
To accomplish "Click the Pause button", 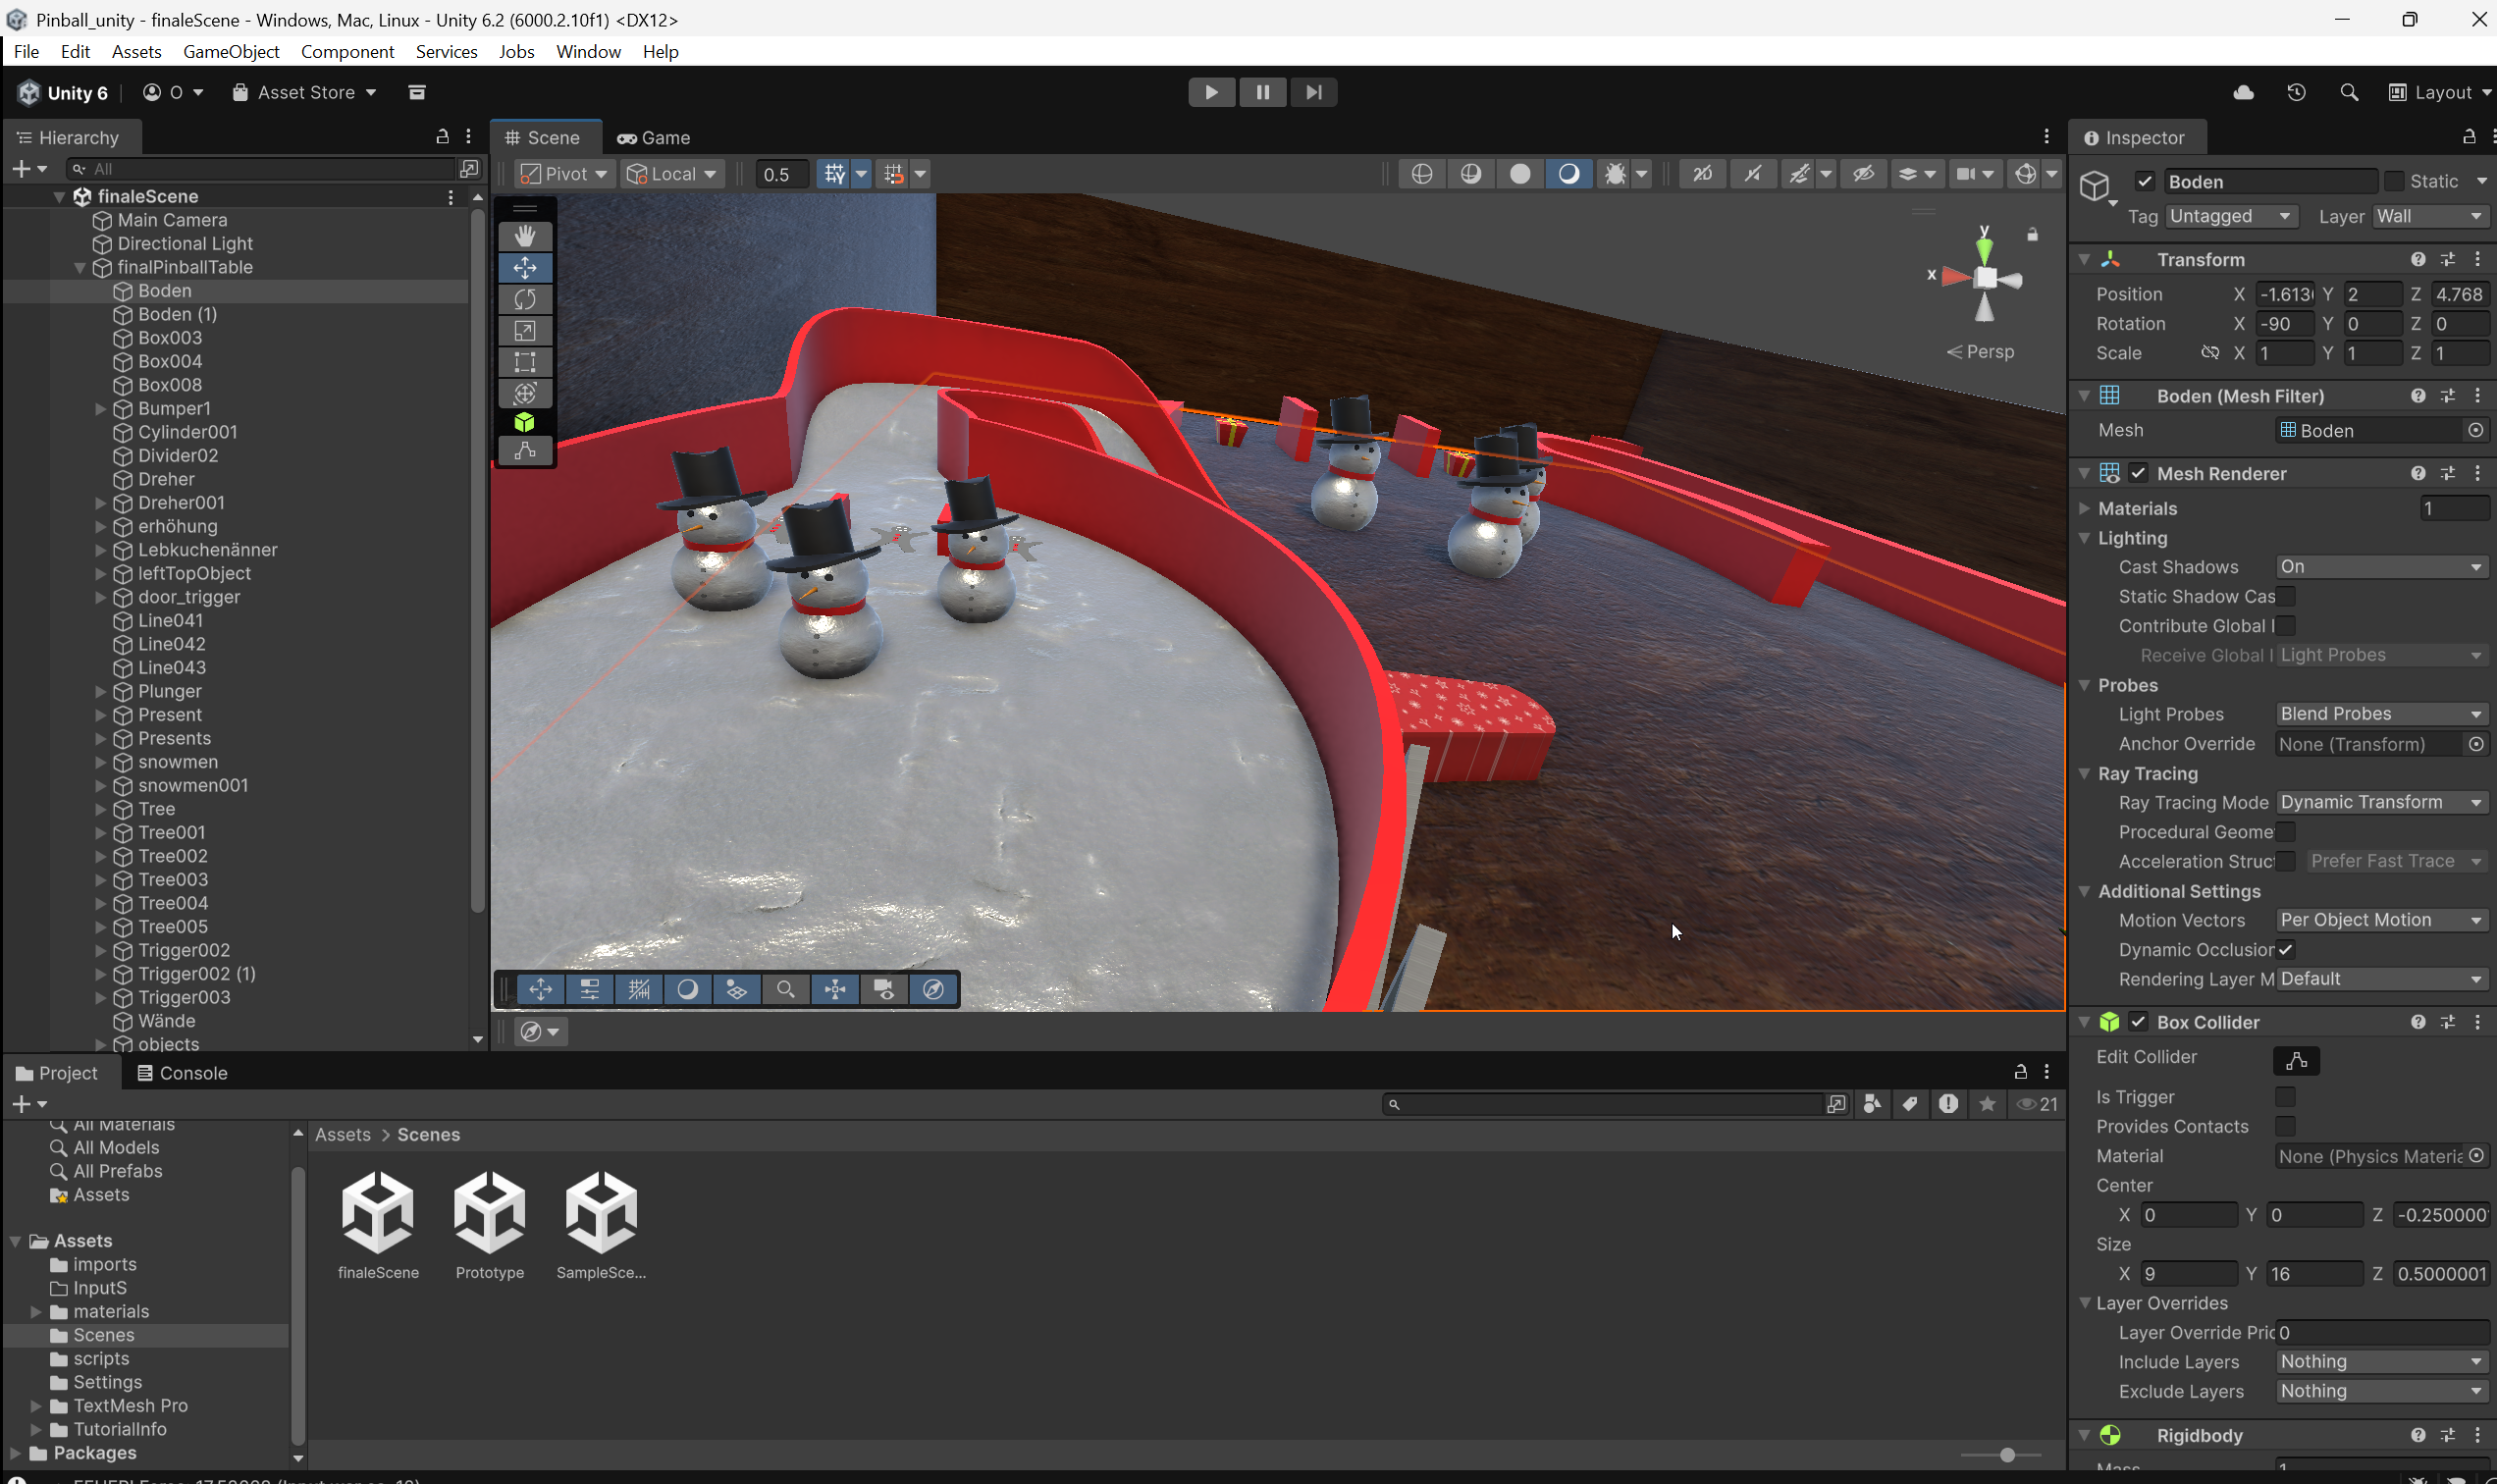I will pyautogui.click(x=1262, y=91).
